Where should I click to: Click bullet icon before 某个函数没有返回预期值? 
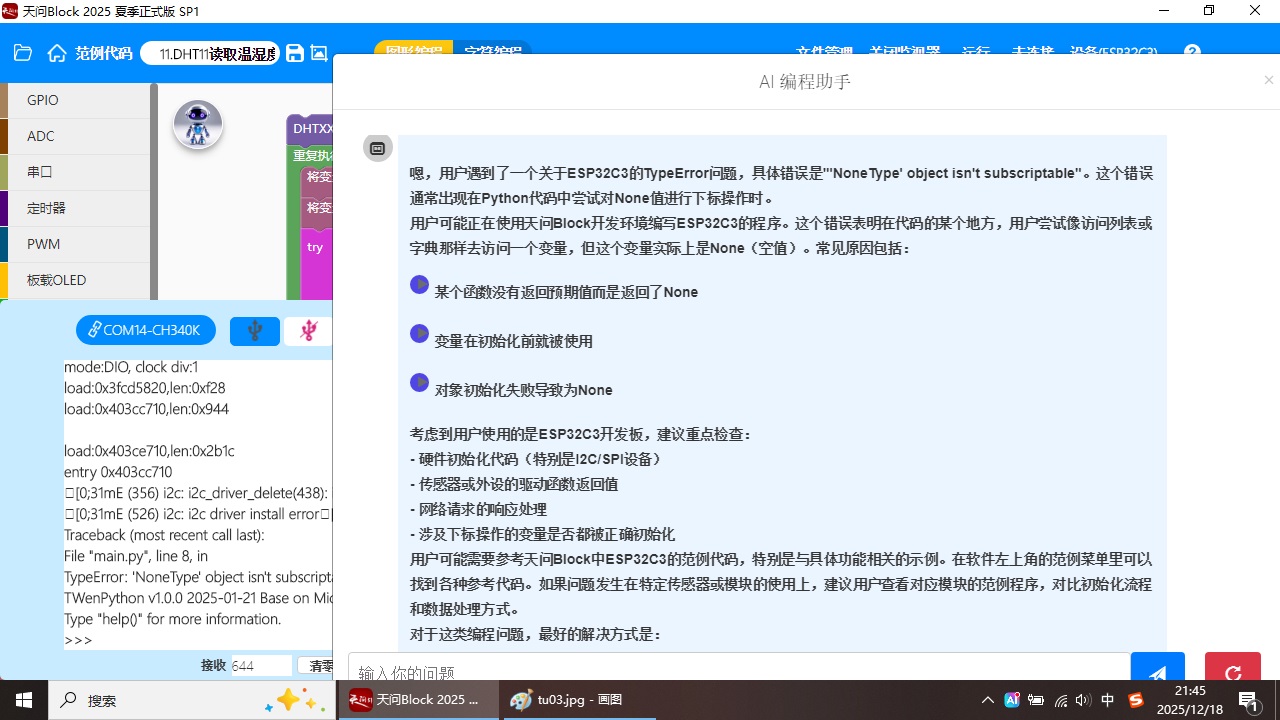coord(420,285)
